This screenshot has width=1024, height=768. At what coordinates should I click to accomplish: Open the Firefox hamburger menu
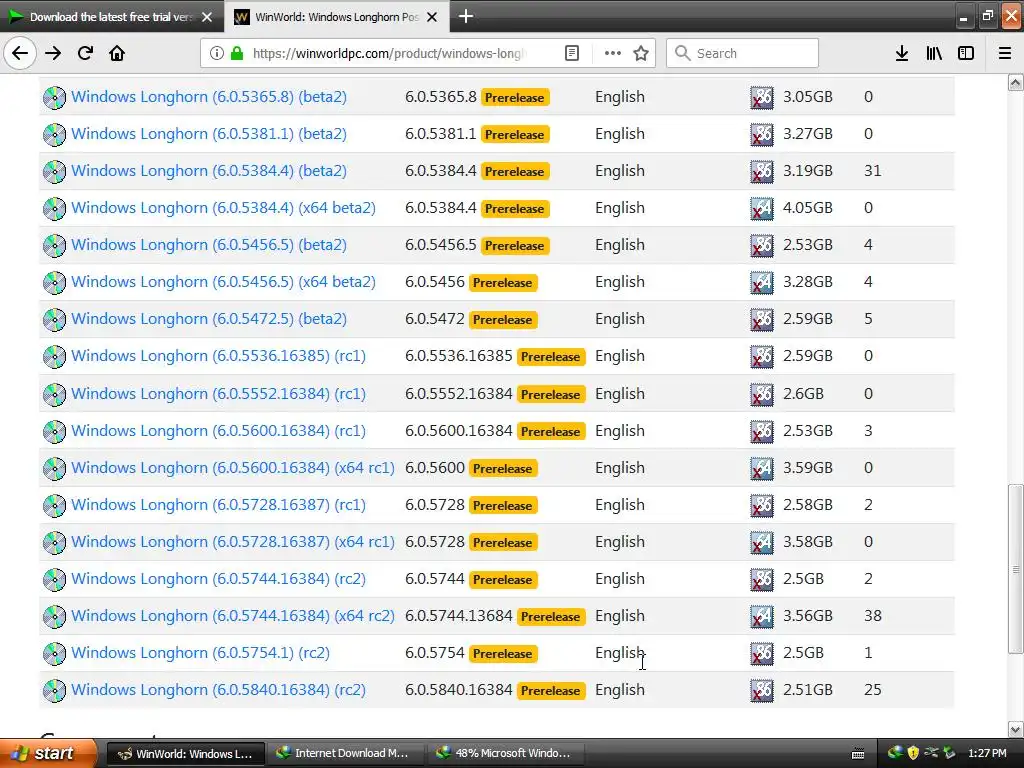(x=1005, y=53)
